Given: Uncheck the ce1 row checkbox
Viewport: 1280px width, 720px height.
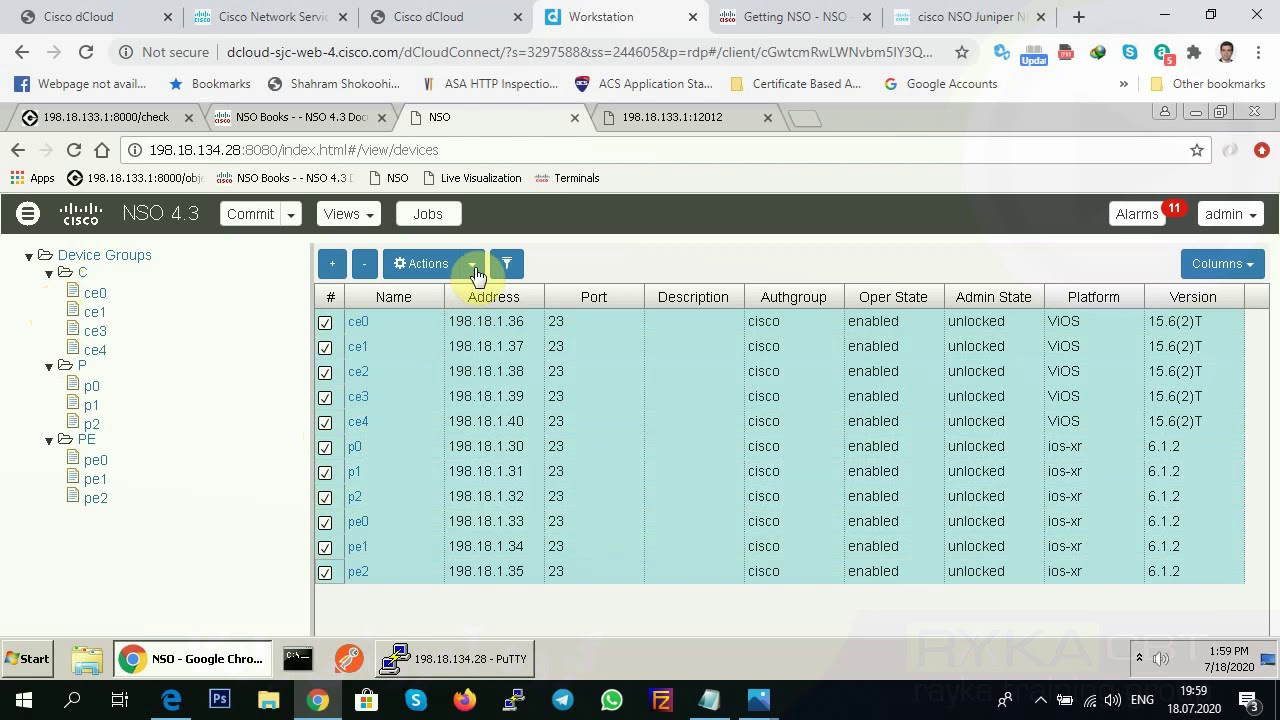Looking at the screenshot, I should click(325, 348).
